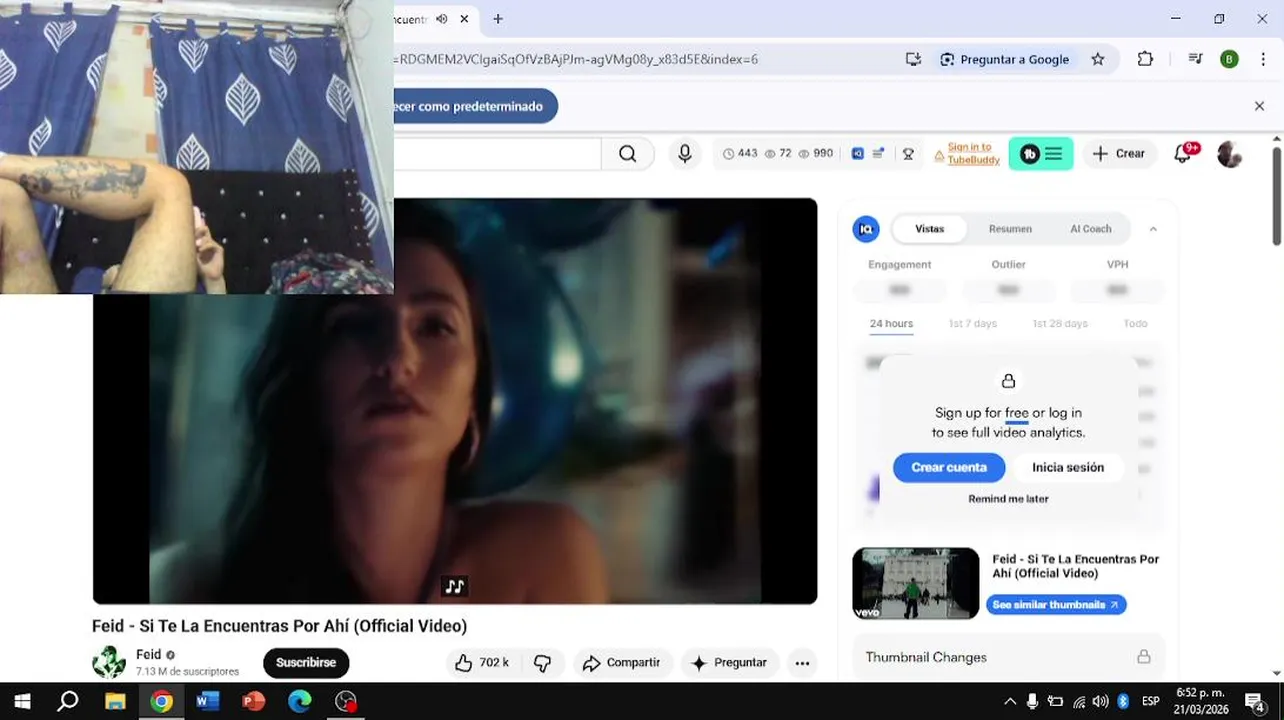Open the TubeBuddy menu button
This screenshot has width=1284, height=720.
tap(1041, 154)
